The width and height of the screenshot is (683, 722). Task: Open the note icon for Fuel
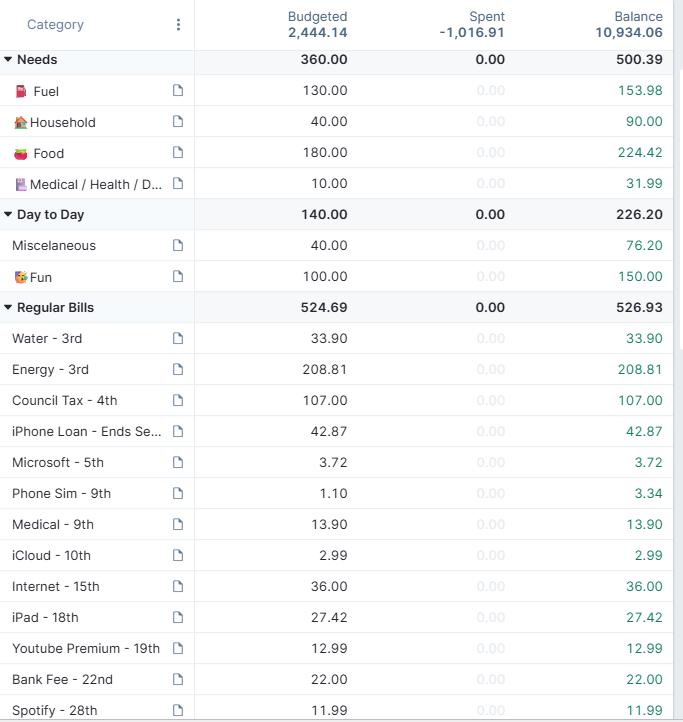tap(178, 90)
